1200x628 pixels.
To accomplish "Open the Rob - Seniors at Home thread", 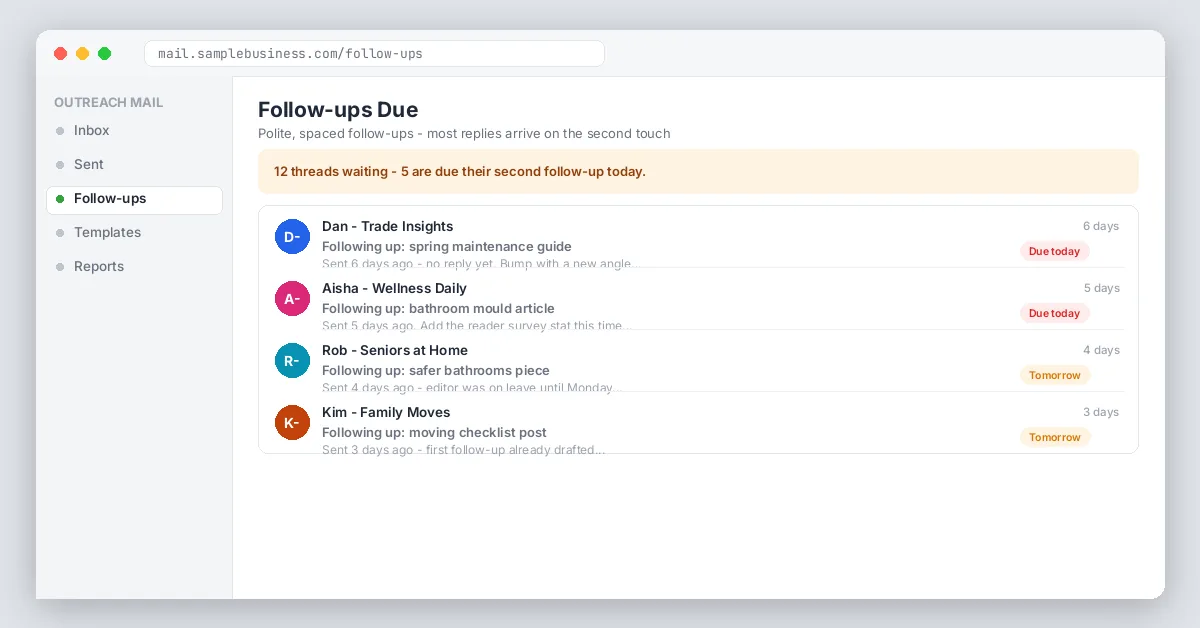I will click(x=698, y=361).
